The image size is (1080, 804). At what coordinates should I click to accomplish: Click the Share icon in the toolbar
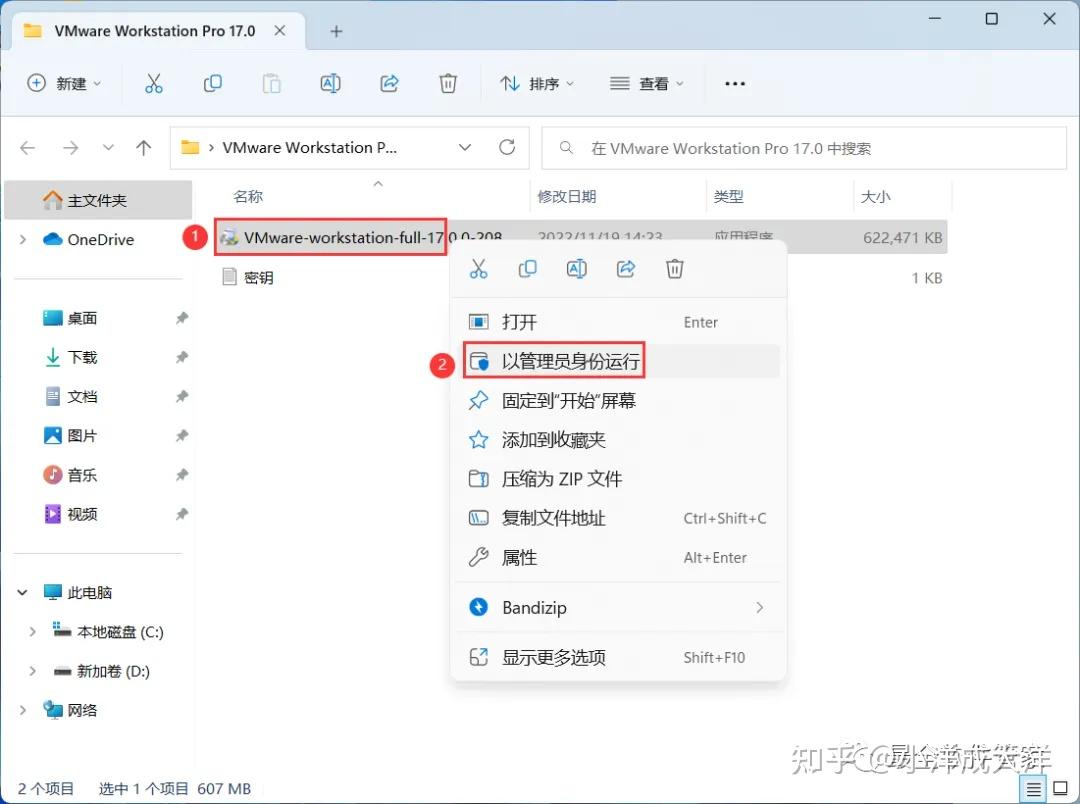coord(389,83)
